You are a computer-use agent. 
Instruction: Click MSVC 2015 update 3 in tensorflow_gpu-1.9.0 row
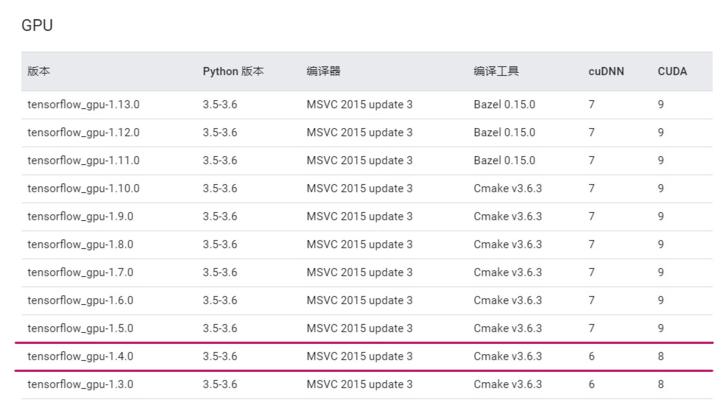[x=360, y=216]
